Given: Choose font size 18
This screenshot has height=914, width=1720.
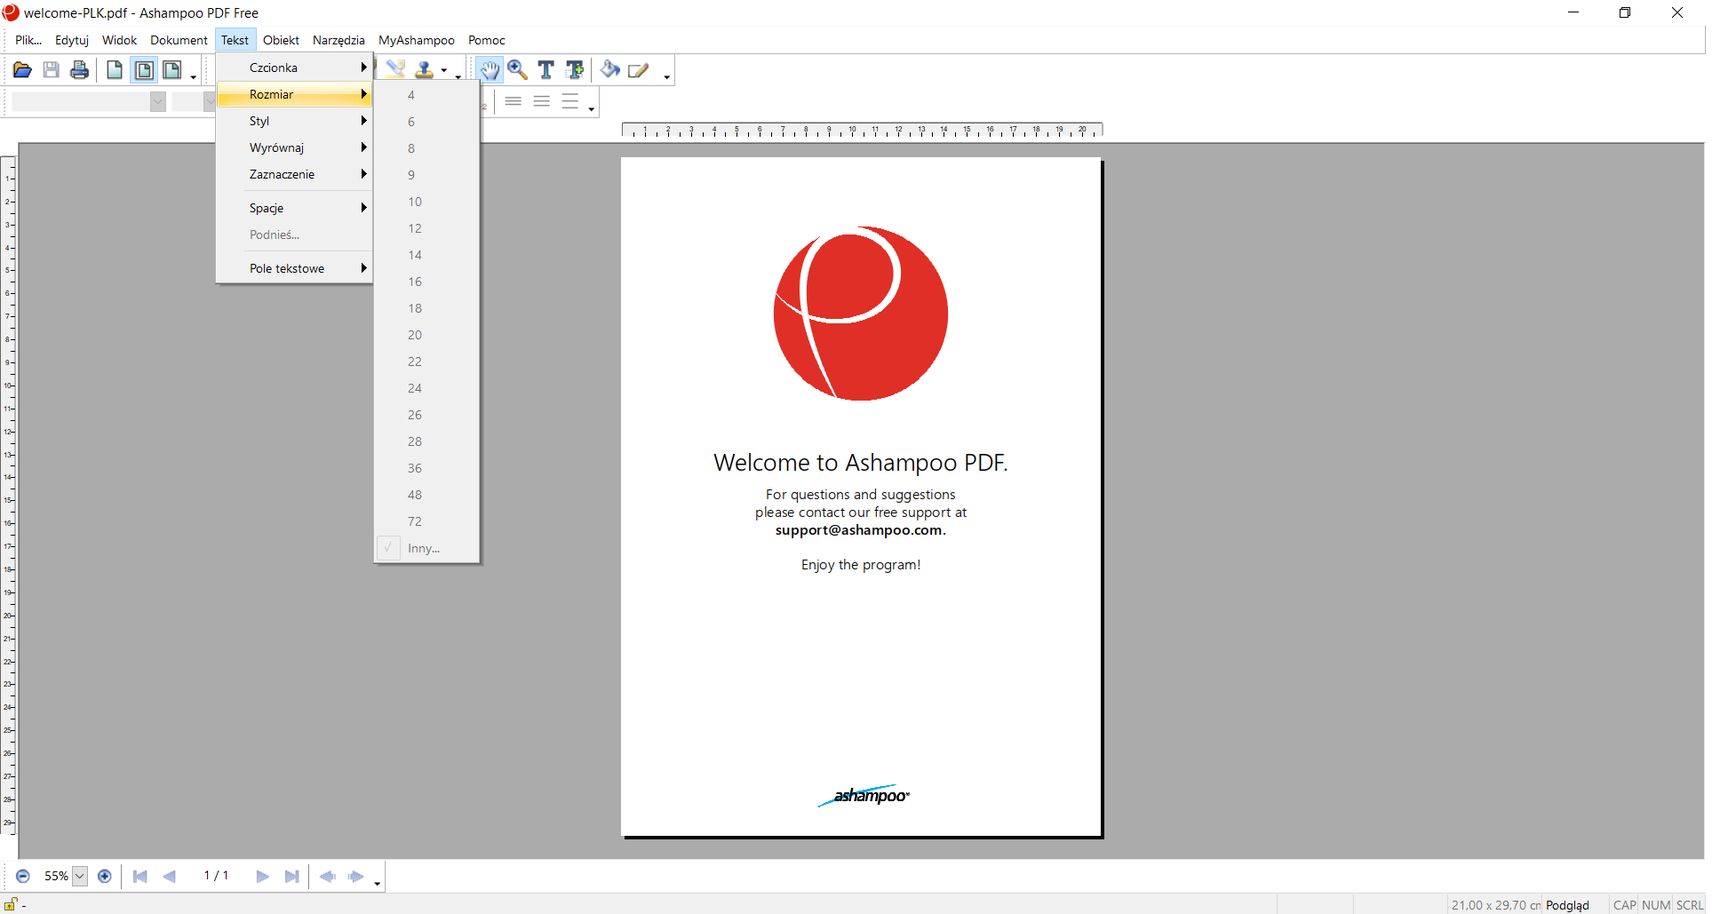Looking at the screenshot, I should (x=427, y=308).
